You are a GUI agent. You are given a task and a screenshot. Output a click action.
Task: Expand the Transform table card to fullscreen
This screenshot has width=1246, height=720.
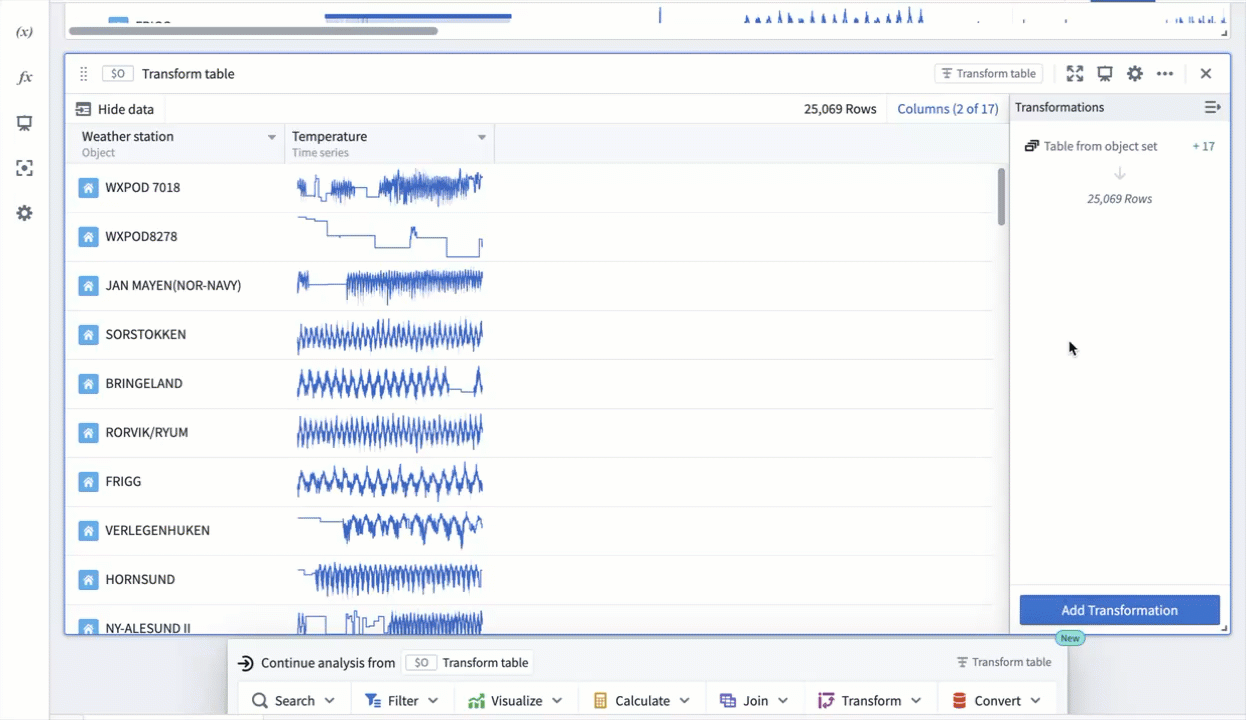[x=1075, y=74]
